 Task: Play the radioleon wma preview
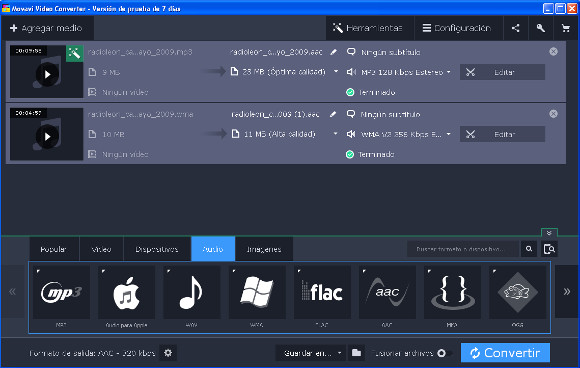[47, 136]
